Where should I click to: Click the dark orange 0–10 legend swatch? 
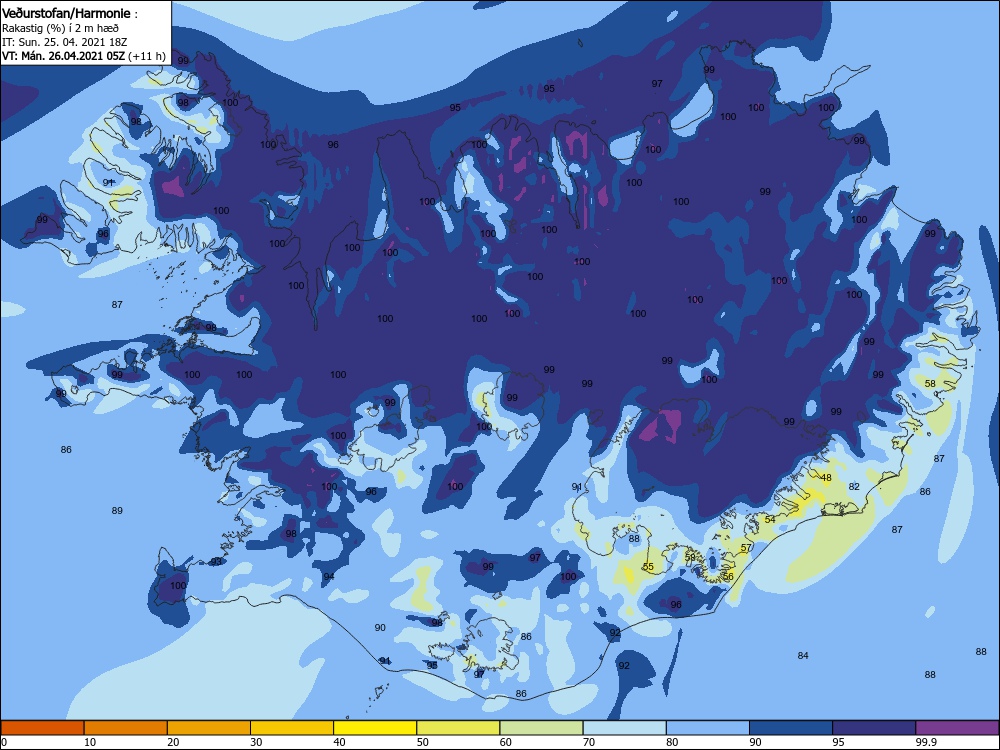42,728
